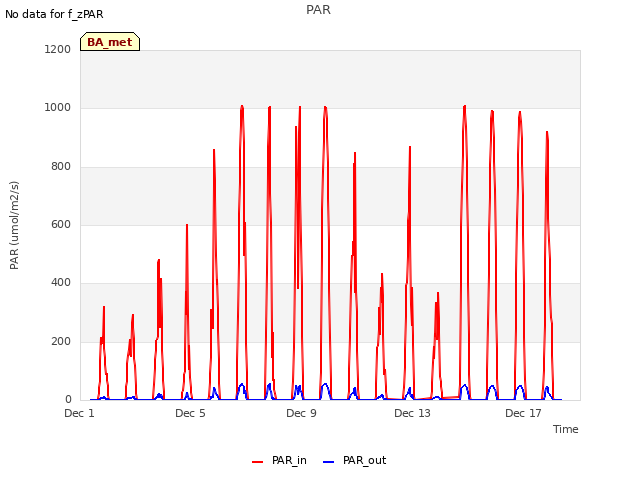Click the Dec 9 x-axis label
Image resolution: width=640 pixels, height=480 pixels.
click(x=301, y=413)
